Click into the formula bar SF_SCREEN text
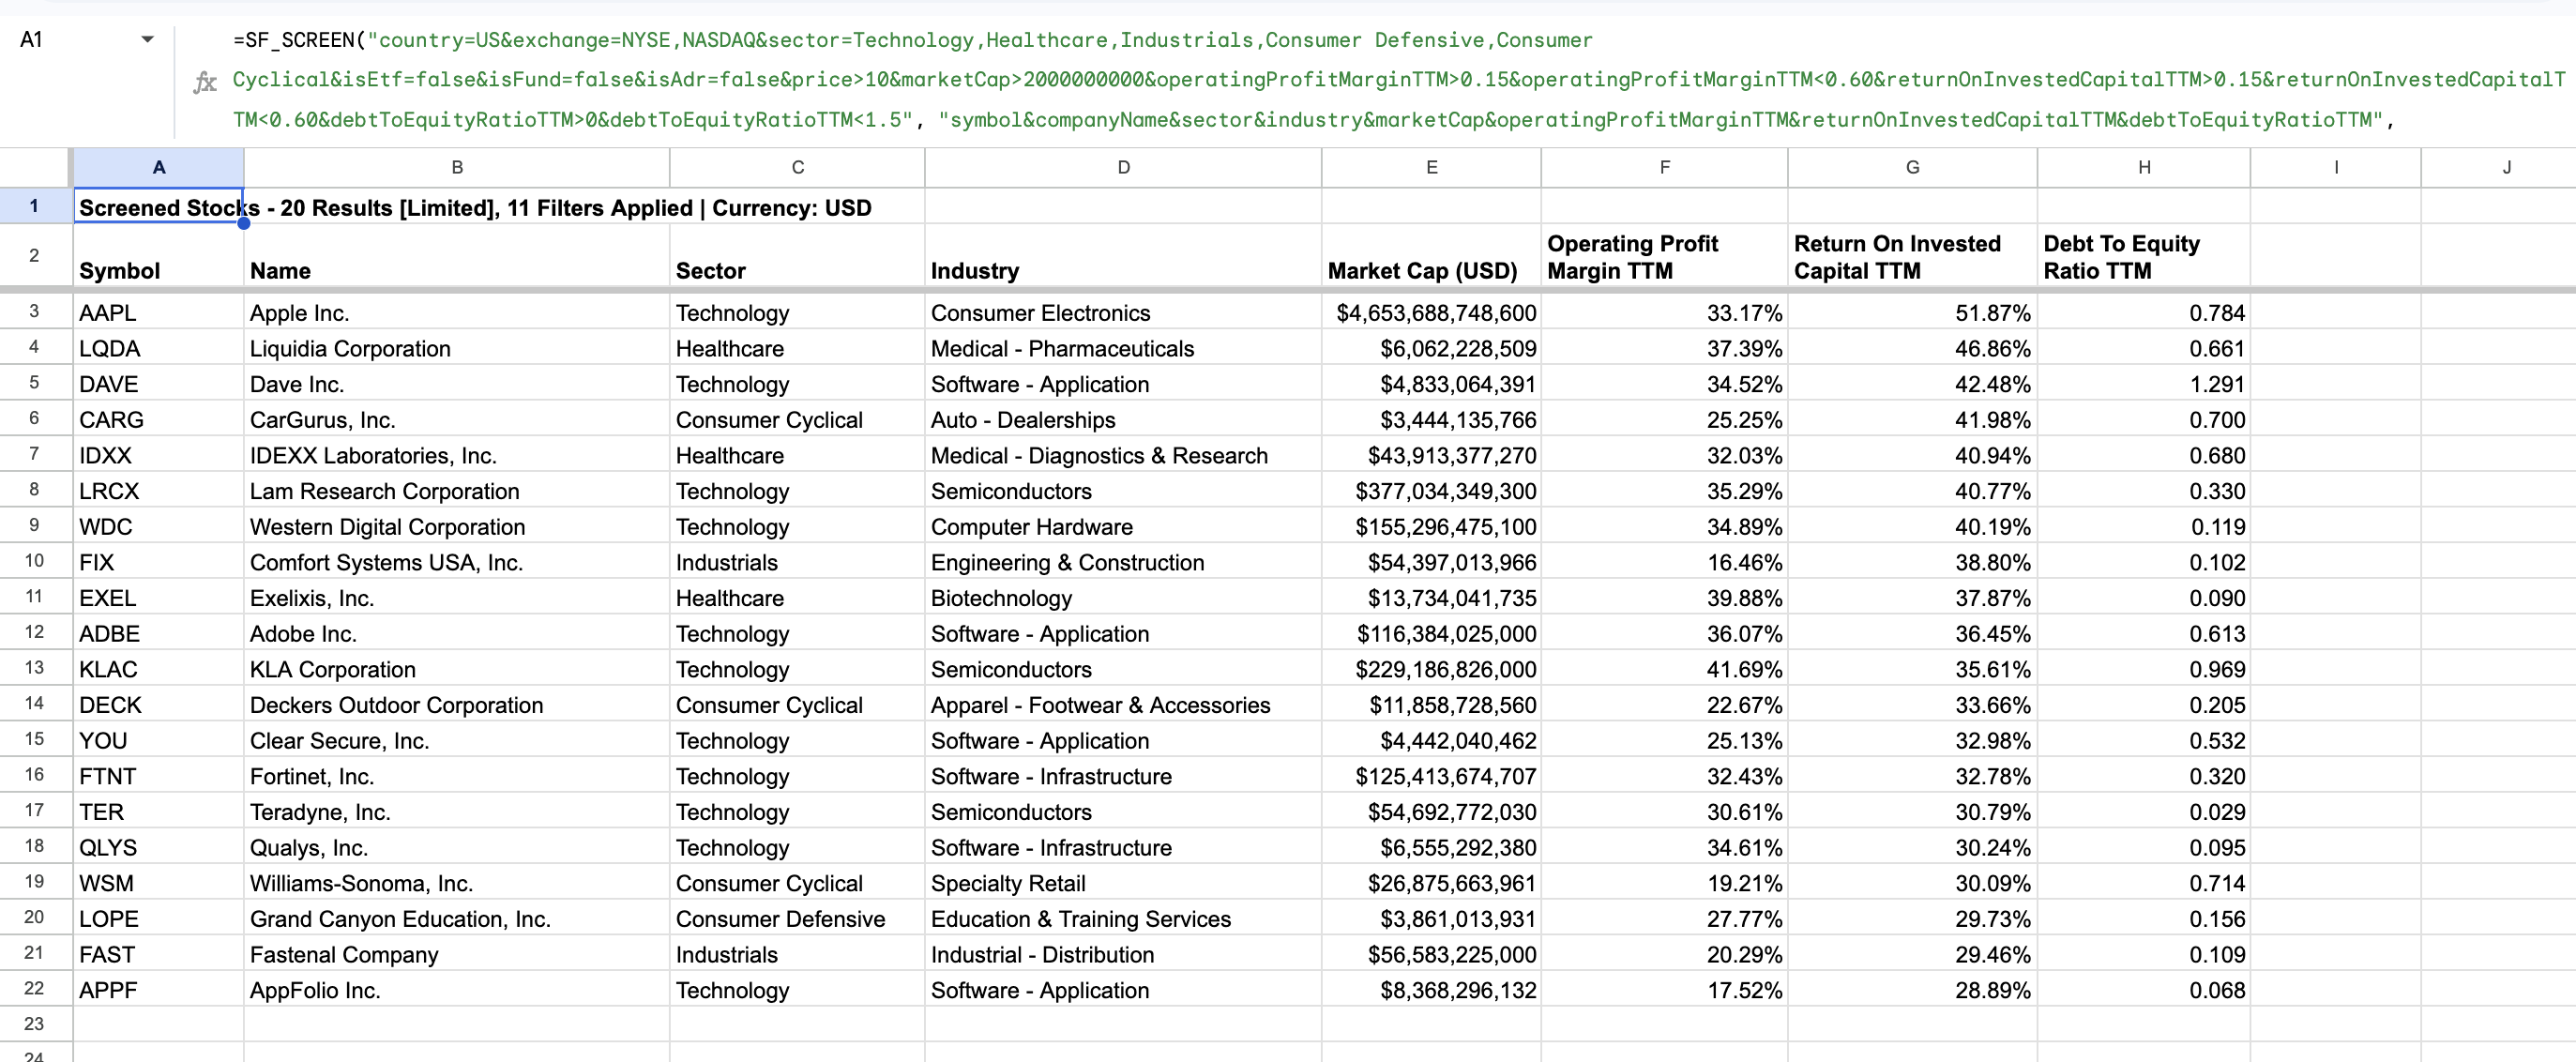 pos(1398,80)
